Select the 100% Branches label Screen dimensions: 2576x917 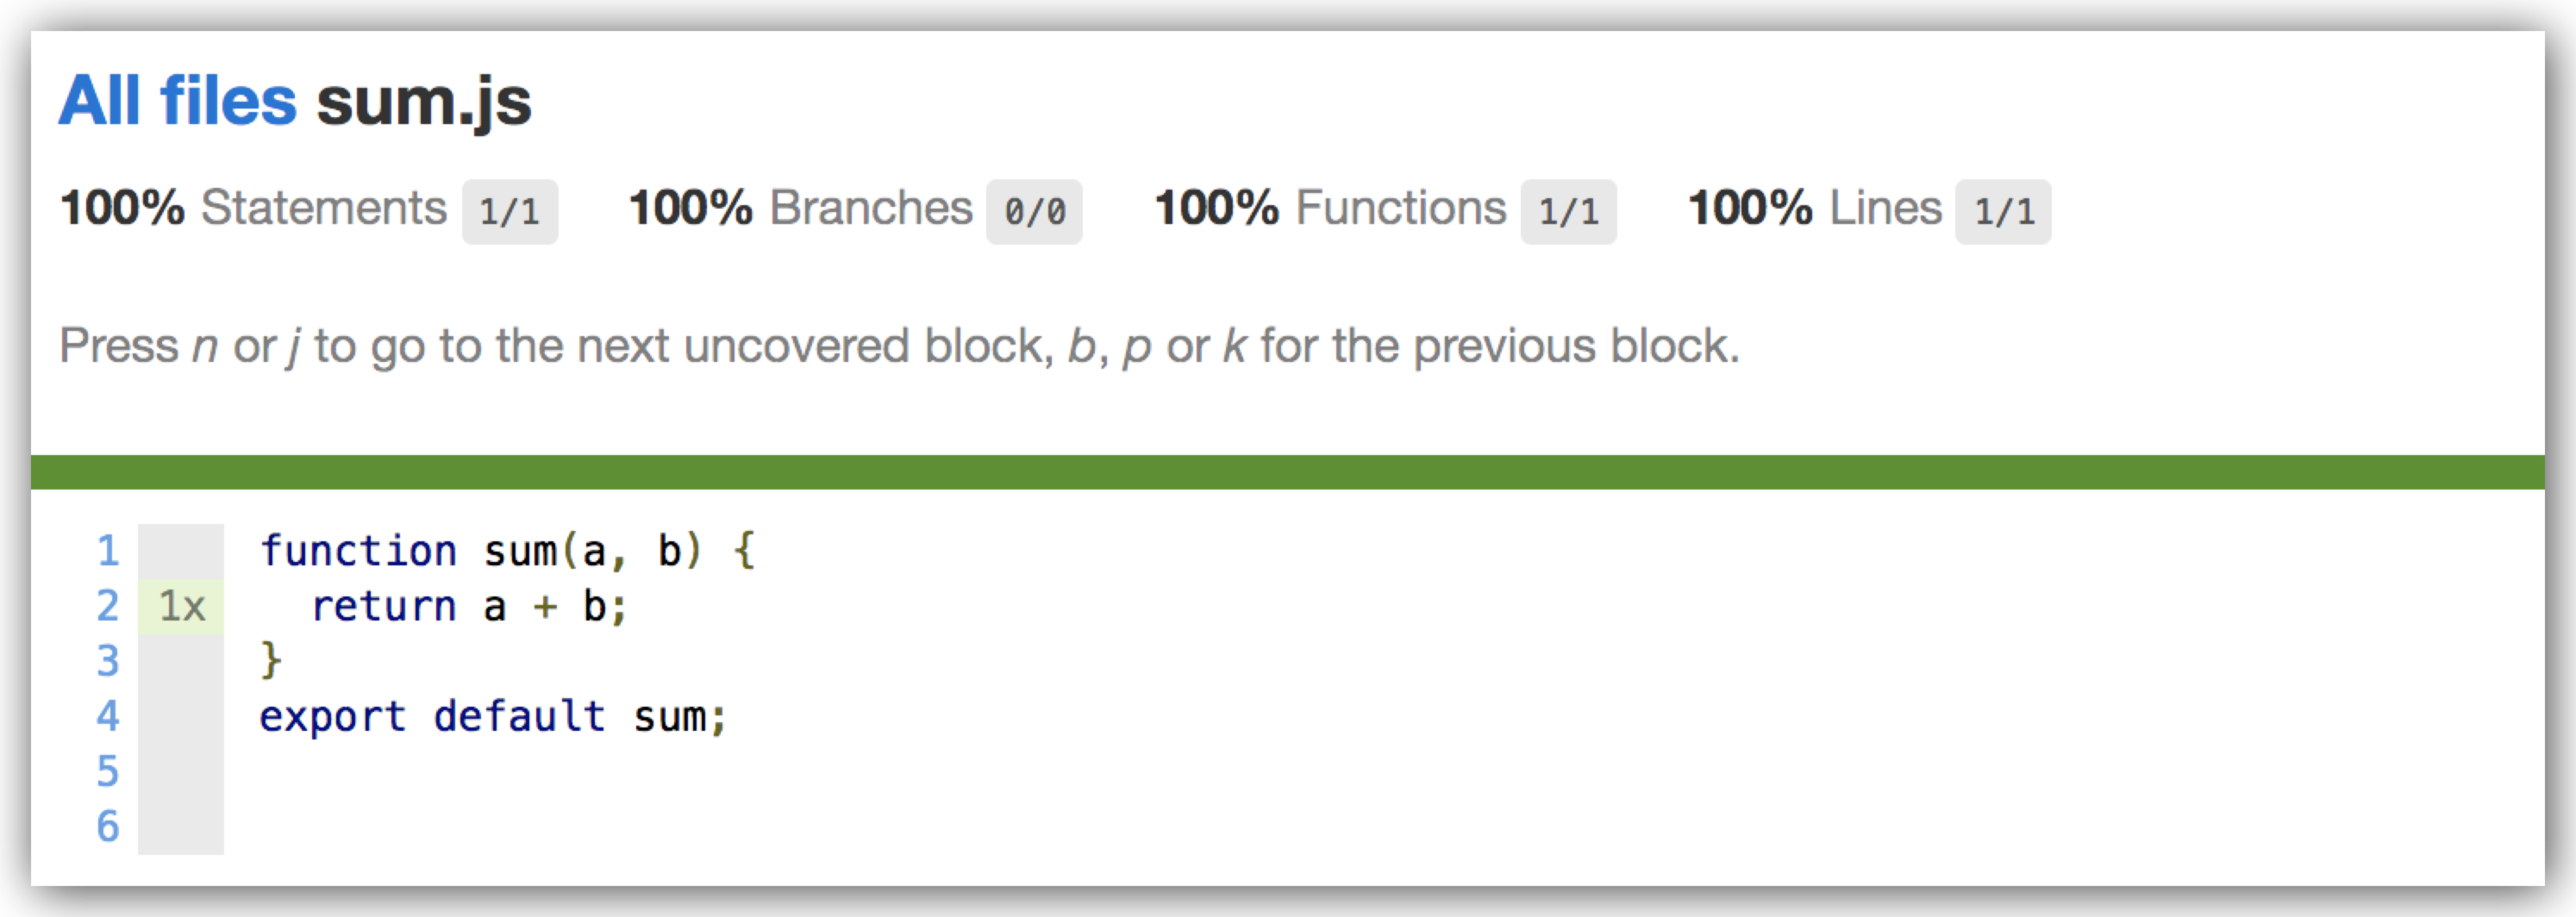[800, 208]
